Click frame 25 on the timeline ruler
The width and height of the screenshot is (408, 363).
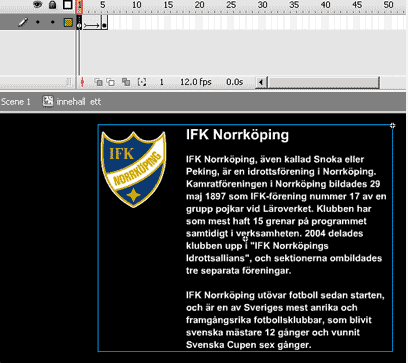pos(231,5)
